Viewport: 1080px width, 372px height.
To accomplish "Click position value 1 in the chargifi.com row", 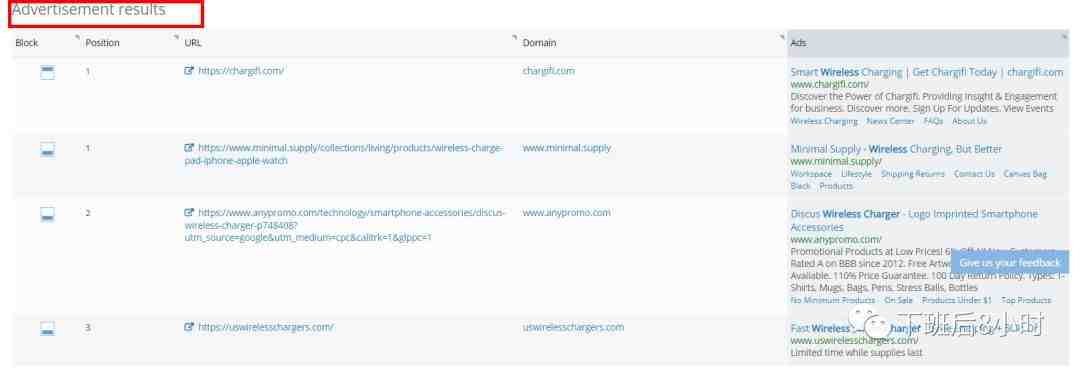I will tap(88, 70).
